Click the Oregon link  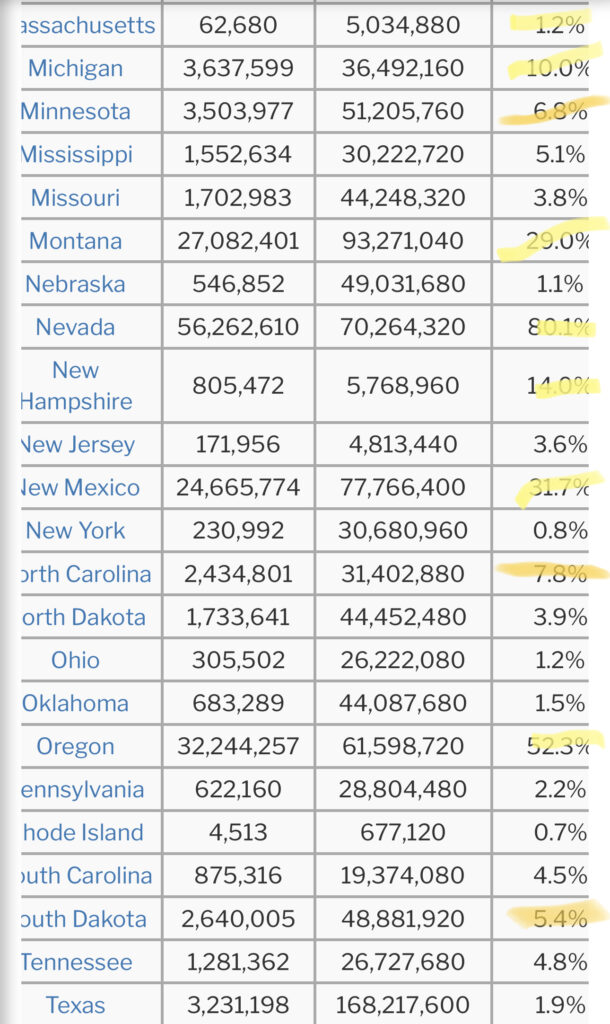pos(76,745)
